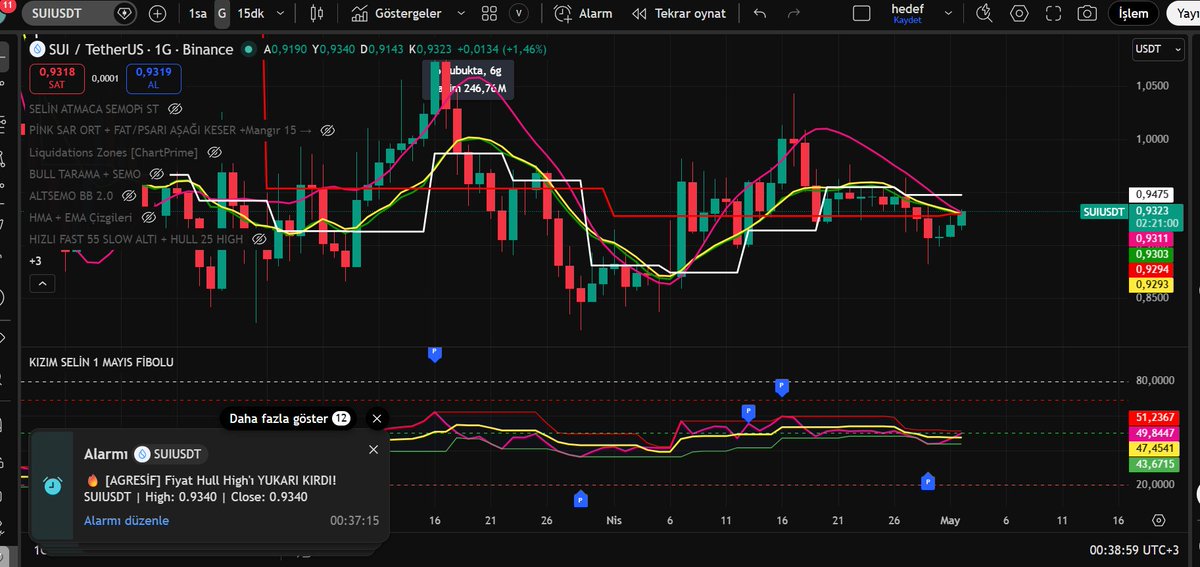Click the red notification badge showing 11
Screen dimensions: 1200x567
[x=9, y=6]
